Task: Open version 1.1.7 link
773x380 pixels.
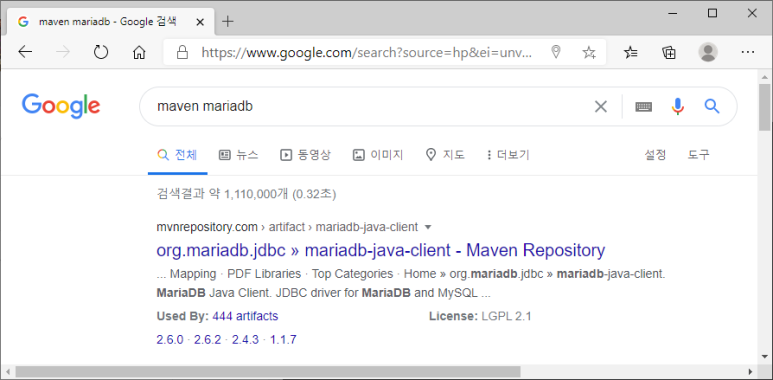Action: click(283, 340)
